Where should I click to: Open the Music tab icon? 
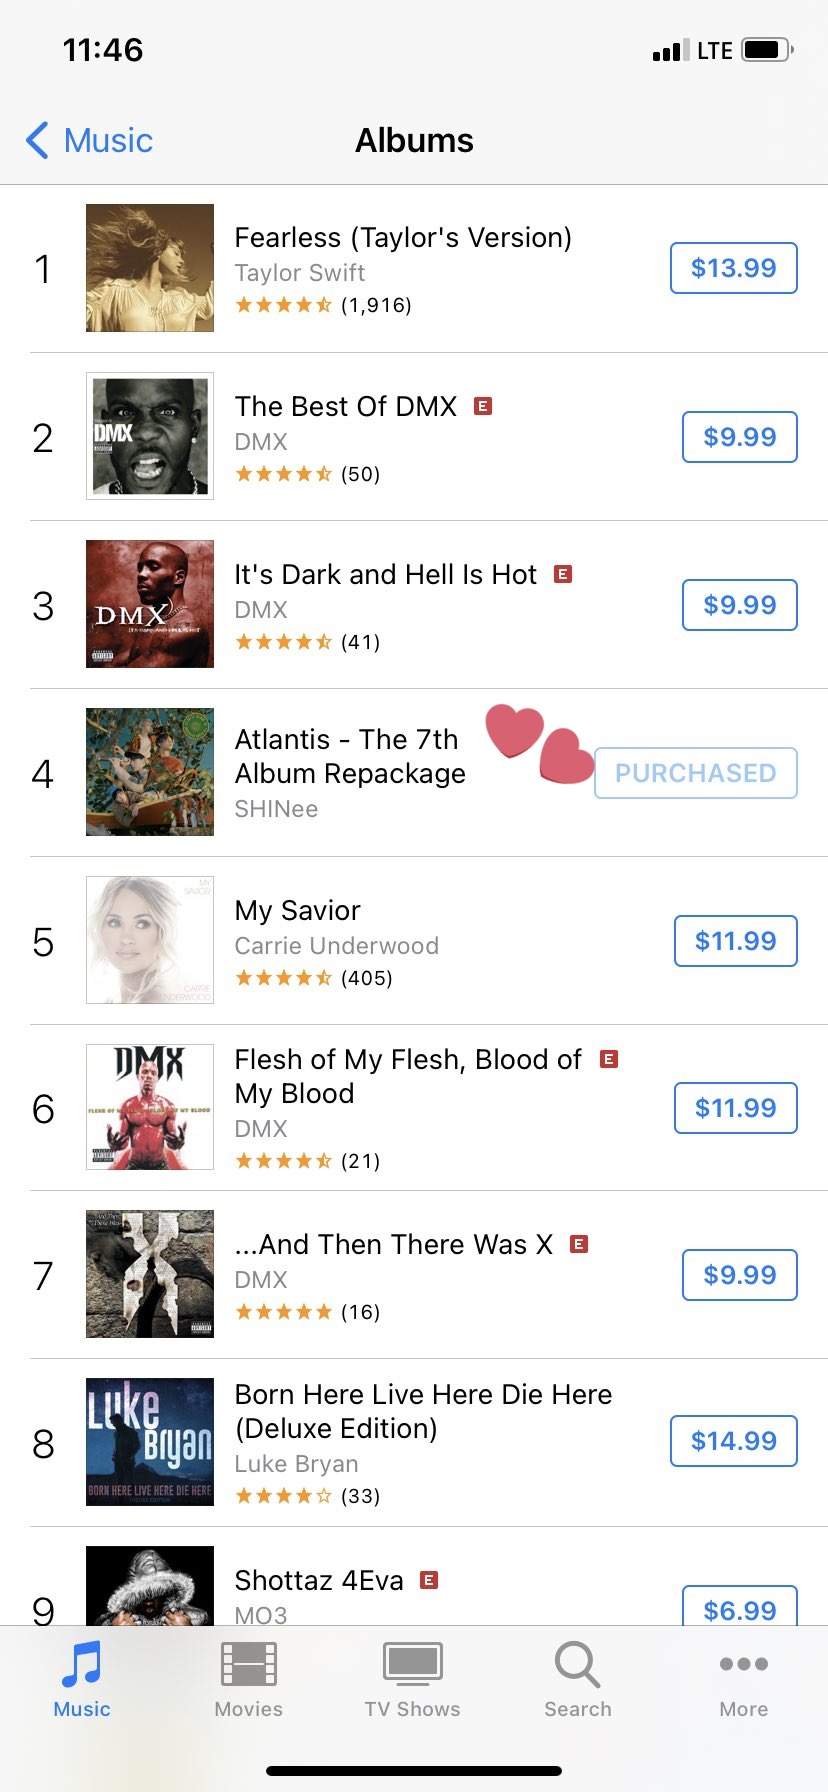point(82,1666)
